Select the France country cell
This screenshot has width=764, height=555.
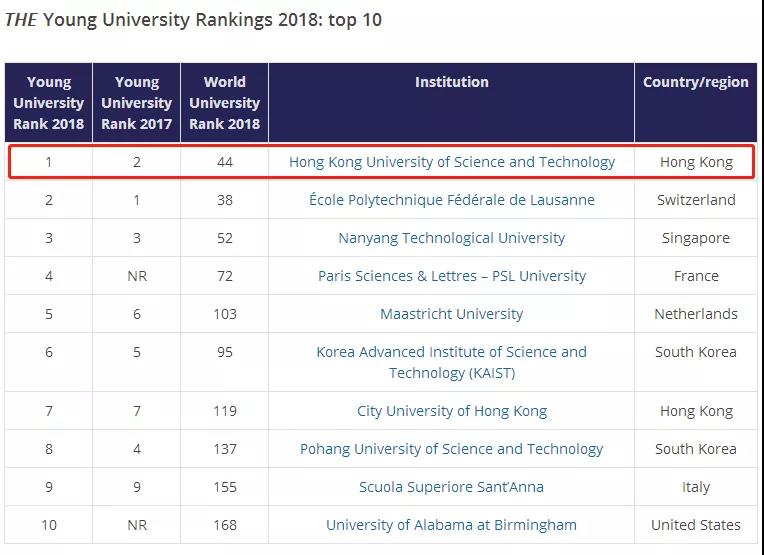coord(696,276)
